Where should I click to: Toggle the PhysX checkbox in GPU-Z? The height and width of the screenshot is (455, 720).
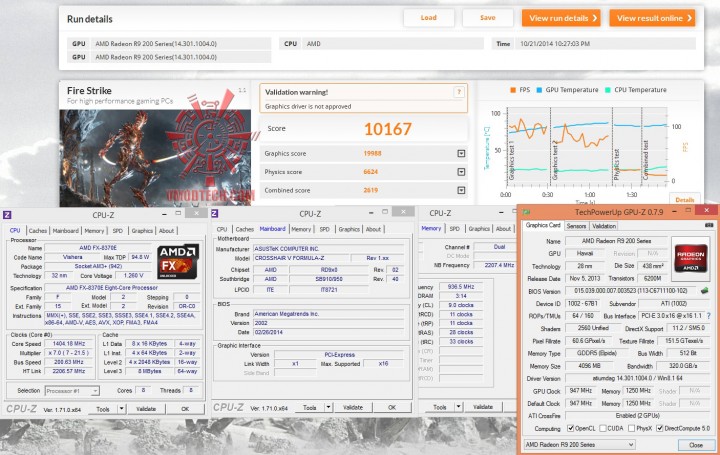point(631,428)
